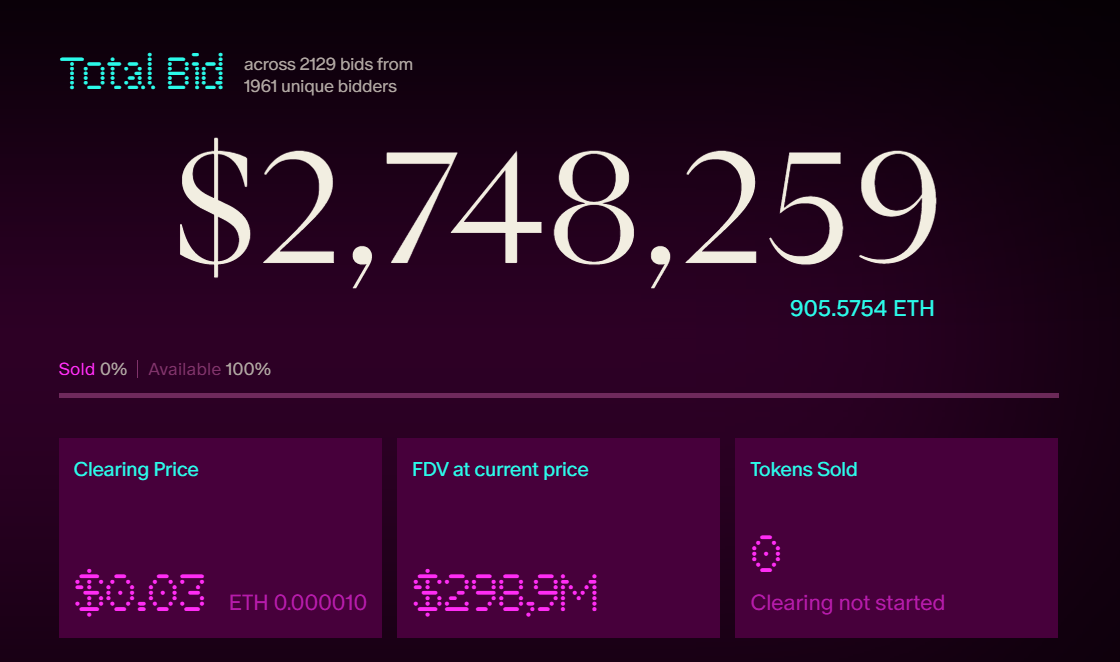Click the Tokens Sold card title
The width and height of the screenshot is (1120, 662).
coord(804,469)
